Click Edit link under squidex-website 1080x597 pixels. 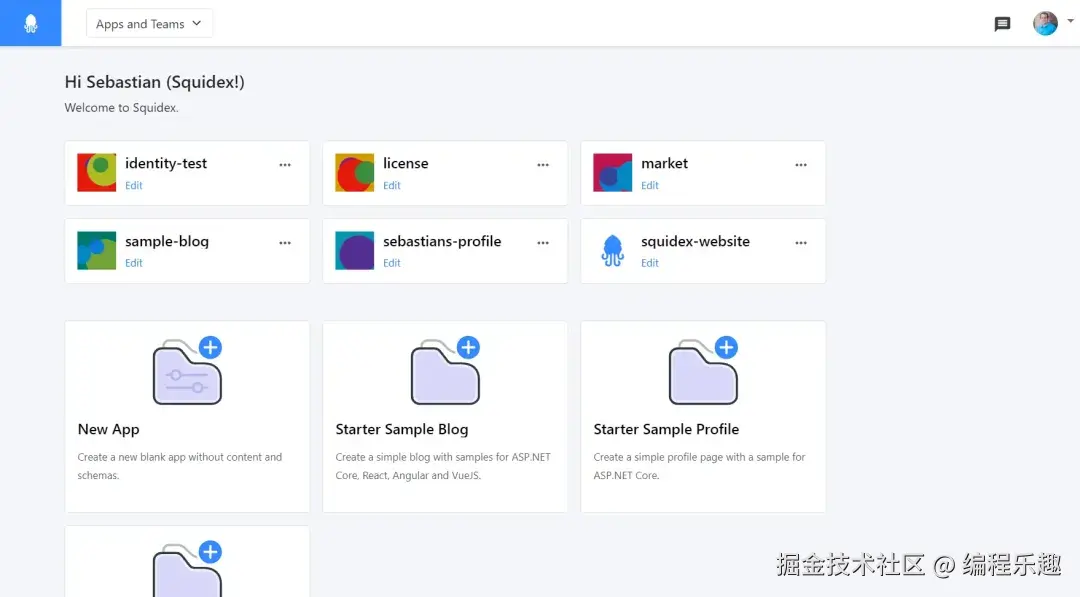tap(650, 263)
